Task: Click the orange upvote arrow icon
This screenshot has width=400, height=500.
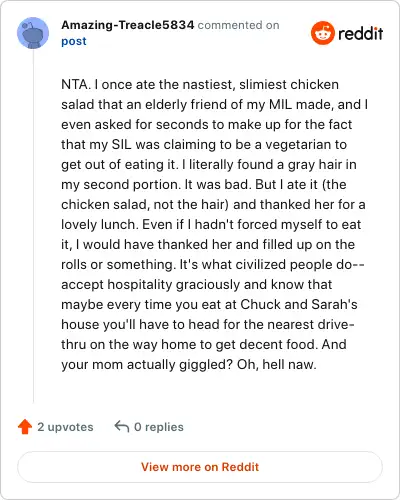Action: point(25,427)
